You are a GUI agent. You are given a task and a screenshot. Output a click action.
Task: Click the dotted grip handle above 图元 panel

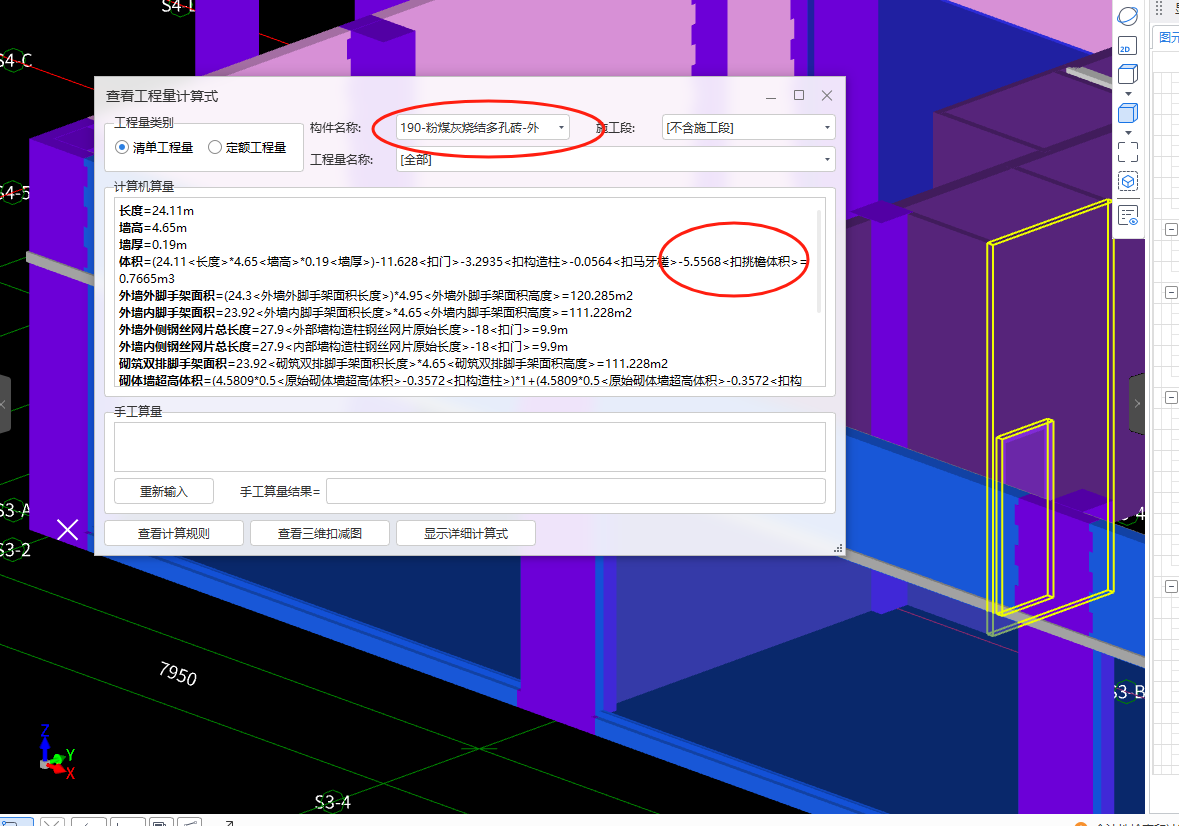click(x=1159, y=9)
